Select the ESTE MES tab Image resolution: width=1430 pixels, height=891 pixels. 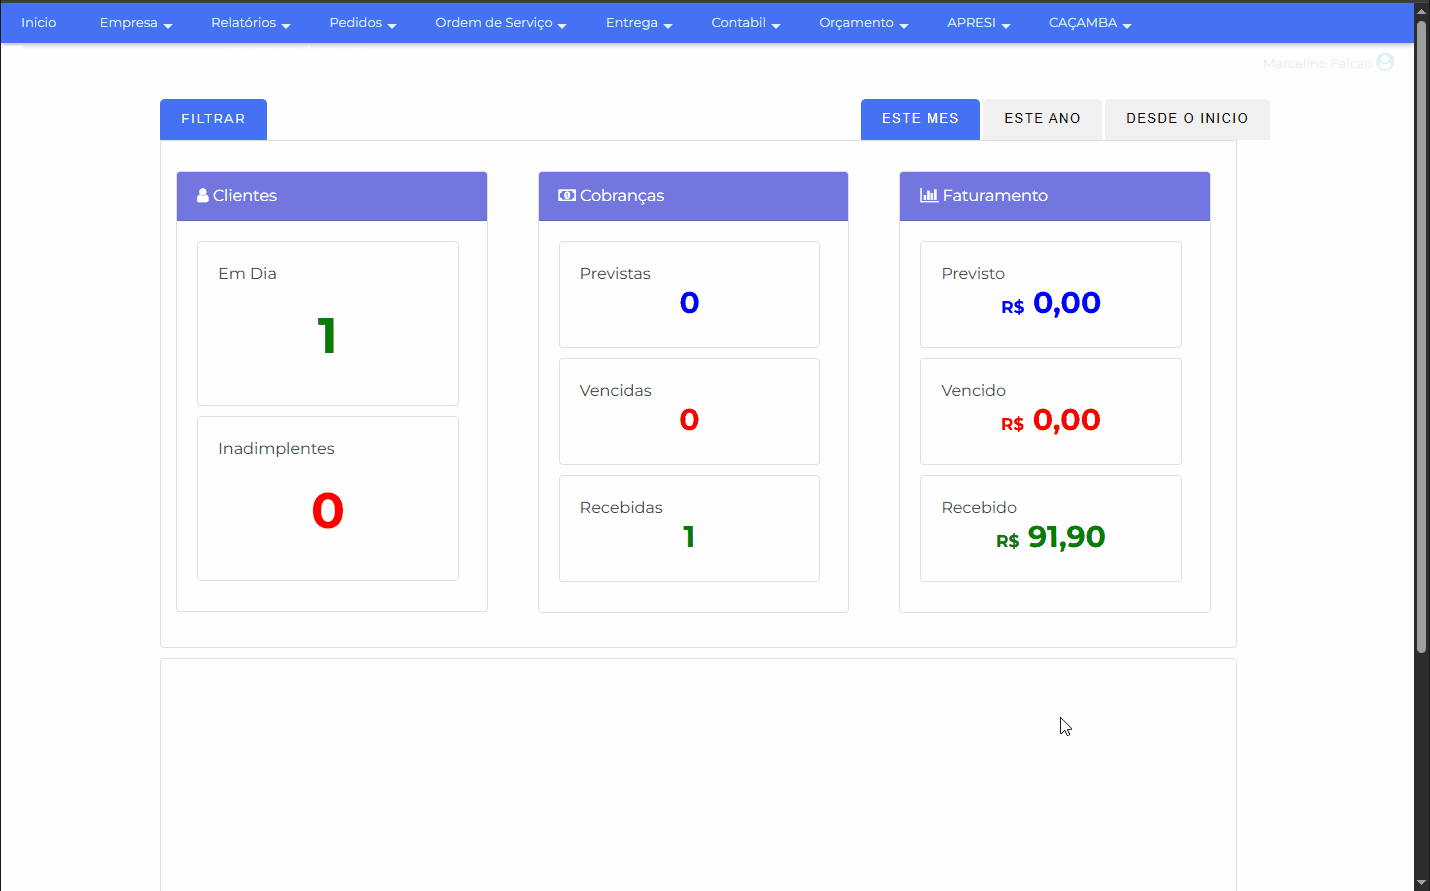pyautogui.click(x=920, y=119)
